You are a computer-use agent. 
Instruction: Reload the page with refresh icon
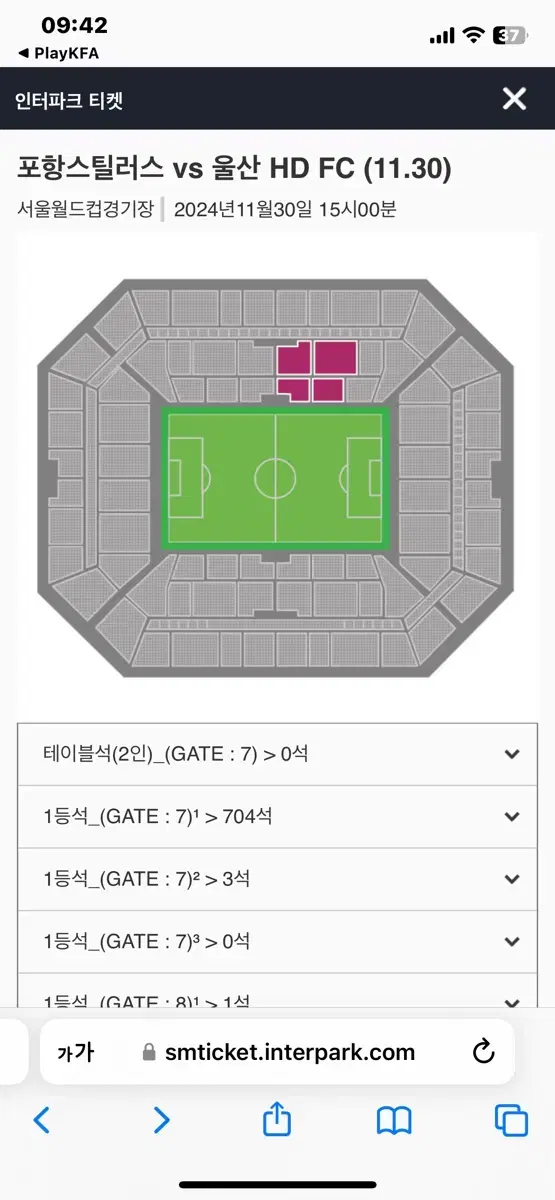[483, 1051]
